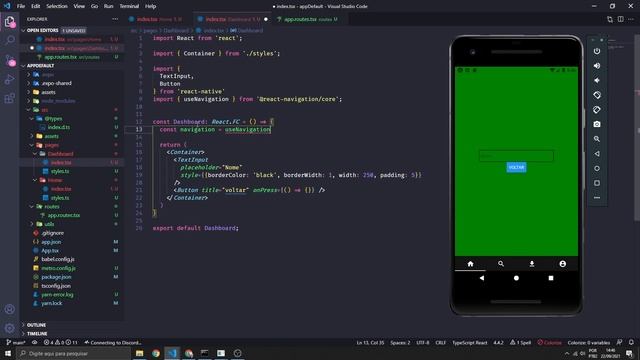Open the Terminal menu
640x360 pixels.
[x=129, y=6]
